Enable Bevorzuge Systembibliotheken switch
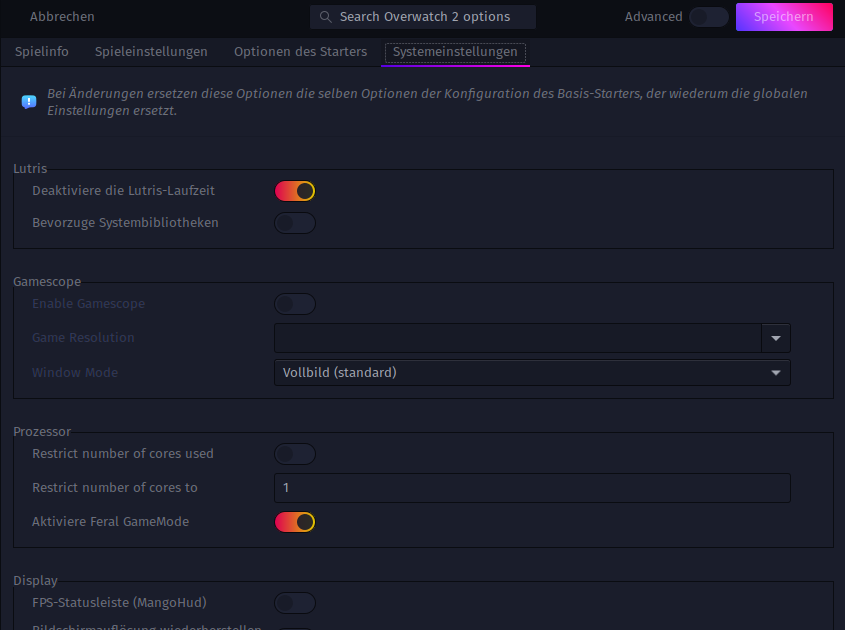The height and width of the screenshot is (630, 845). tap(295, 223)
